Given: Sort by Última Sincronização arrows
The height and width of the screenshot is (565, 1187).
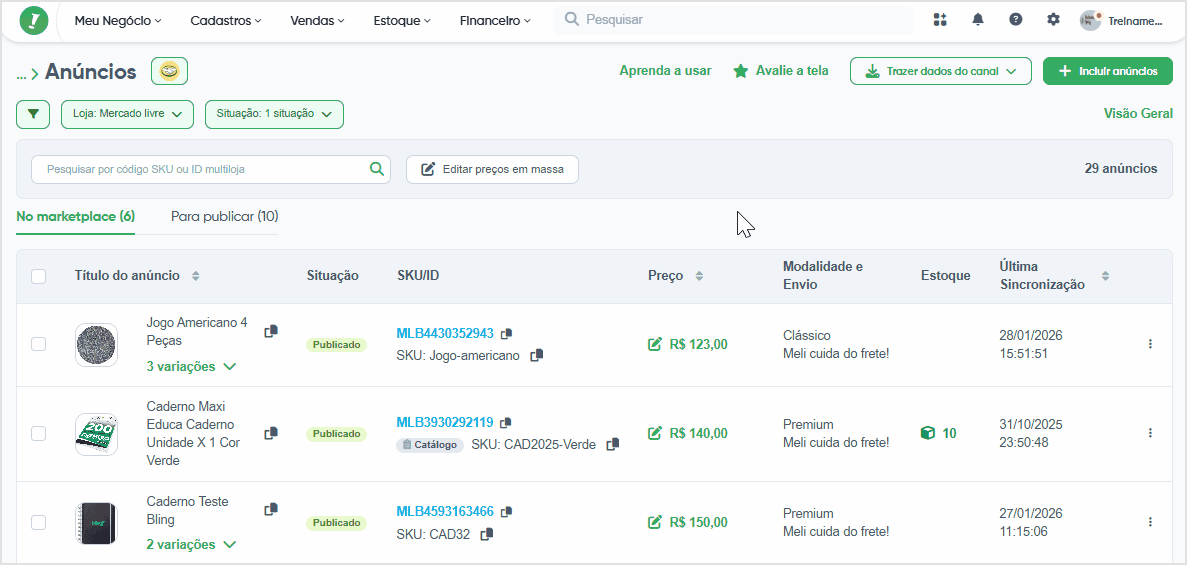Looking at the screenshot, I should pyautogui.click(x=1105, y=276).
